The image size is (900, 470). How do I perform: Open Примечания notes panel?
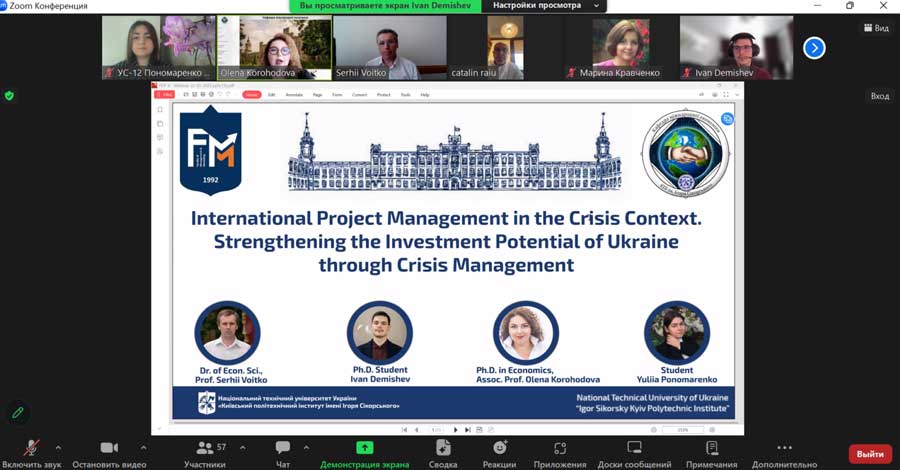[x=711, y=448]
